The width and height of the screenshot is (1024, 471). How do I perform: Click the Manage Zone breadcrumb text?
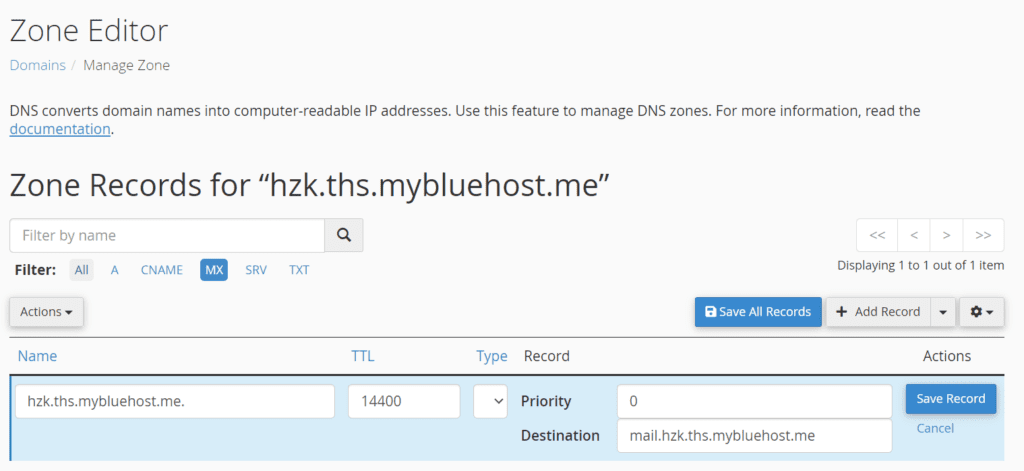tap(127, 65)
